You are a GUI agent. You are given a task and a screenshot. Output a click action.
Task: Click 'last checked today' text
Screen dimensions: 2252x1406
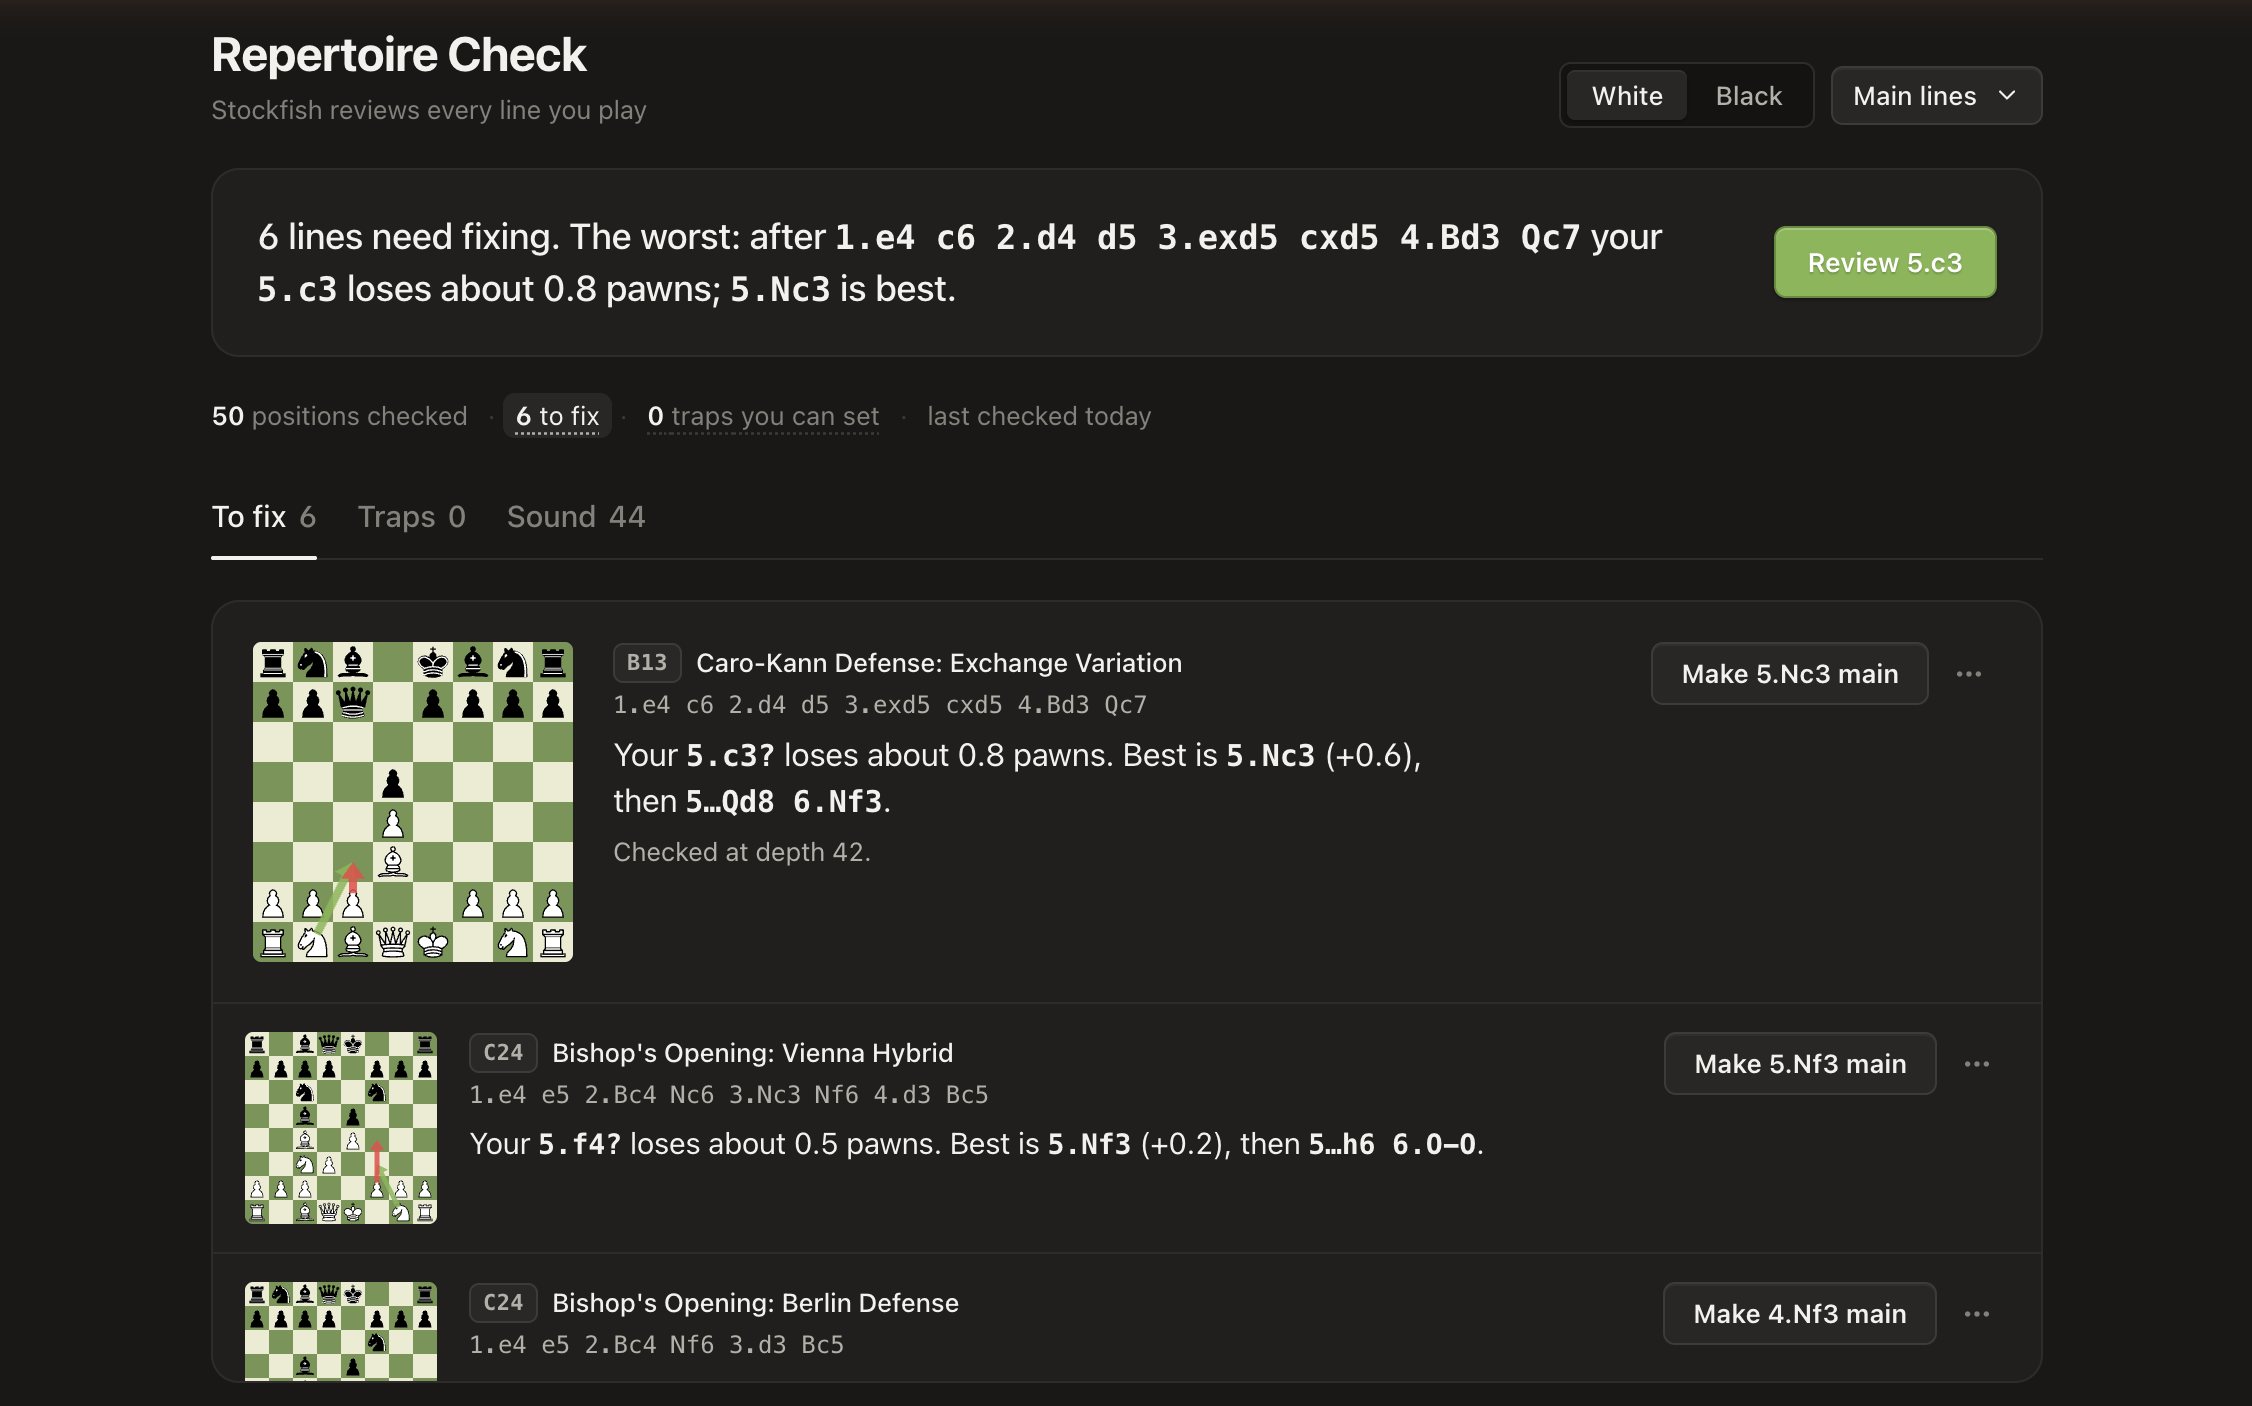[x=1039, y=416]
